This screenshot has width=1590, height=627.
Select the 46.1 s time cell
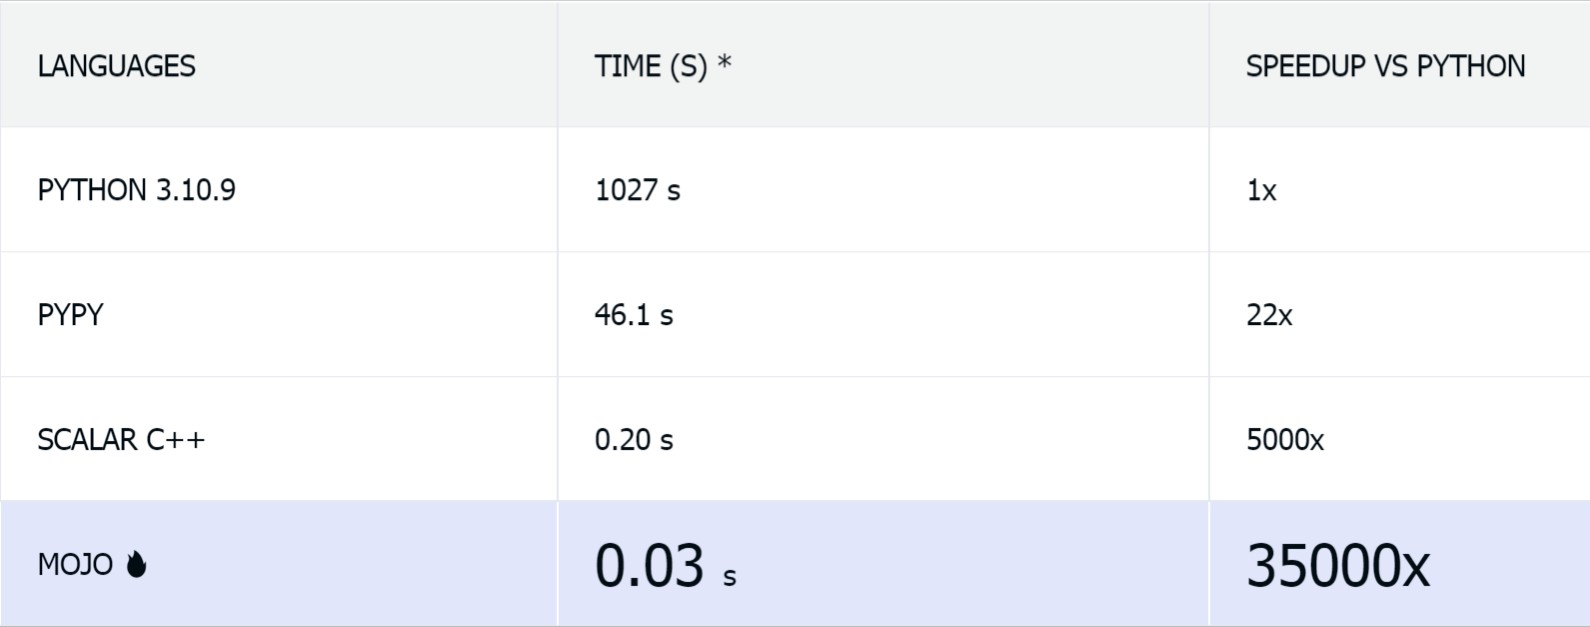634,315
